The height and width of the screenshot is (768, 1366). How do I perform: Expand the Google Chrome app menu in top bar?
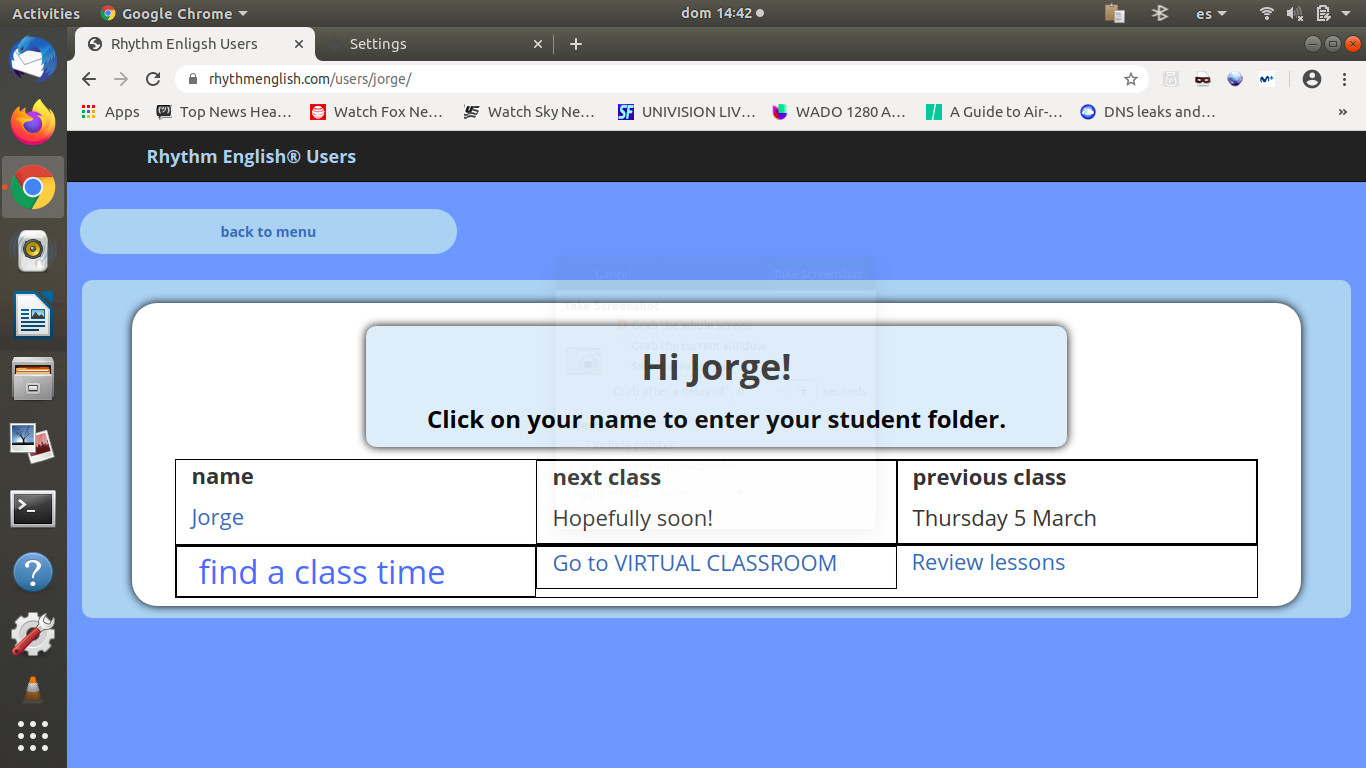pos(175,14)
